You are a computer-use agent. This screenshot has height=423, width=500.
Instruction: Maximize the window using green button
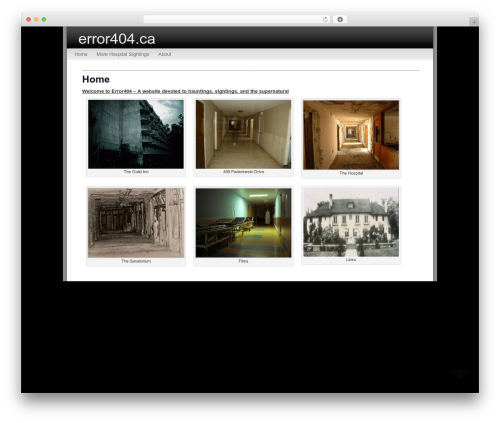(x=44, y=20)
